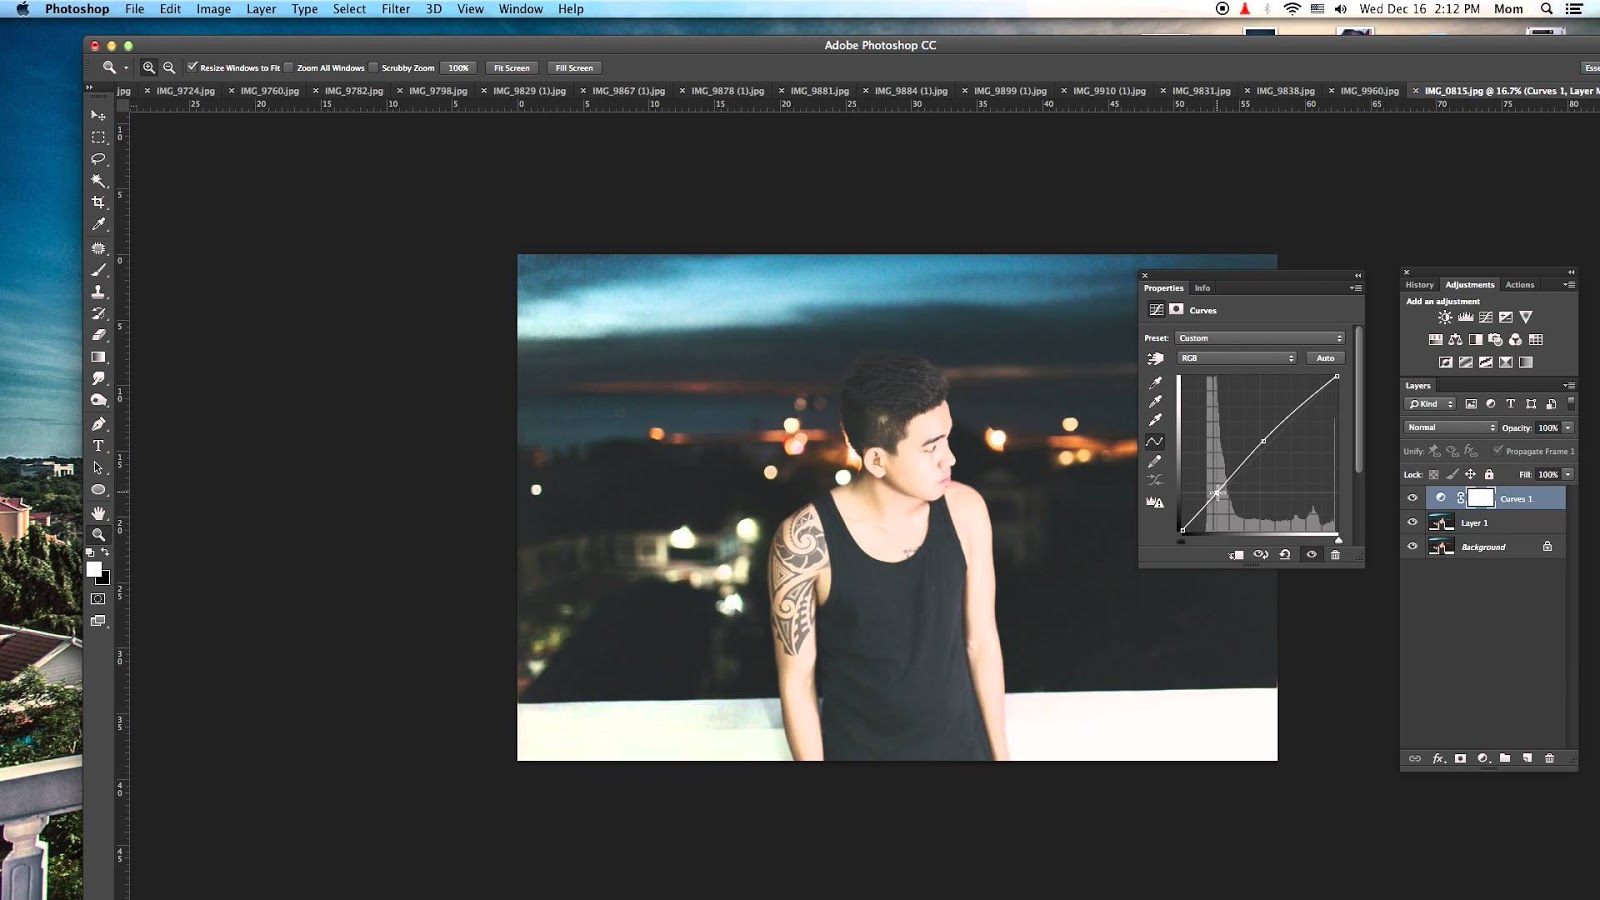Switch to the History tab
The image size is (1600, 900).
(x=1419, y=285)
